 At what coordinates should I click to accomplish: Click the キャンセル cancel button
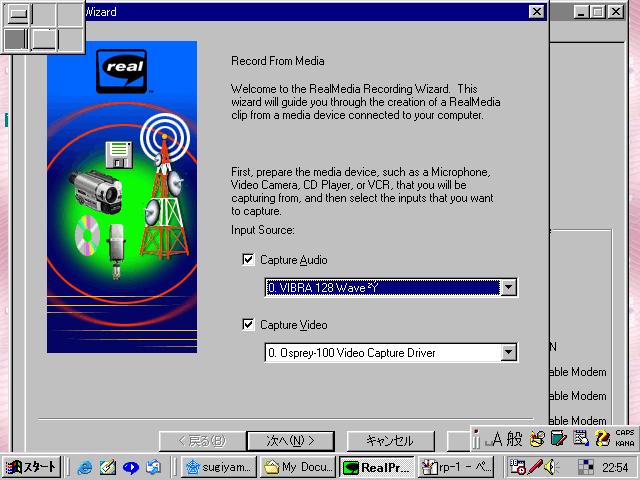[390, 441]
